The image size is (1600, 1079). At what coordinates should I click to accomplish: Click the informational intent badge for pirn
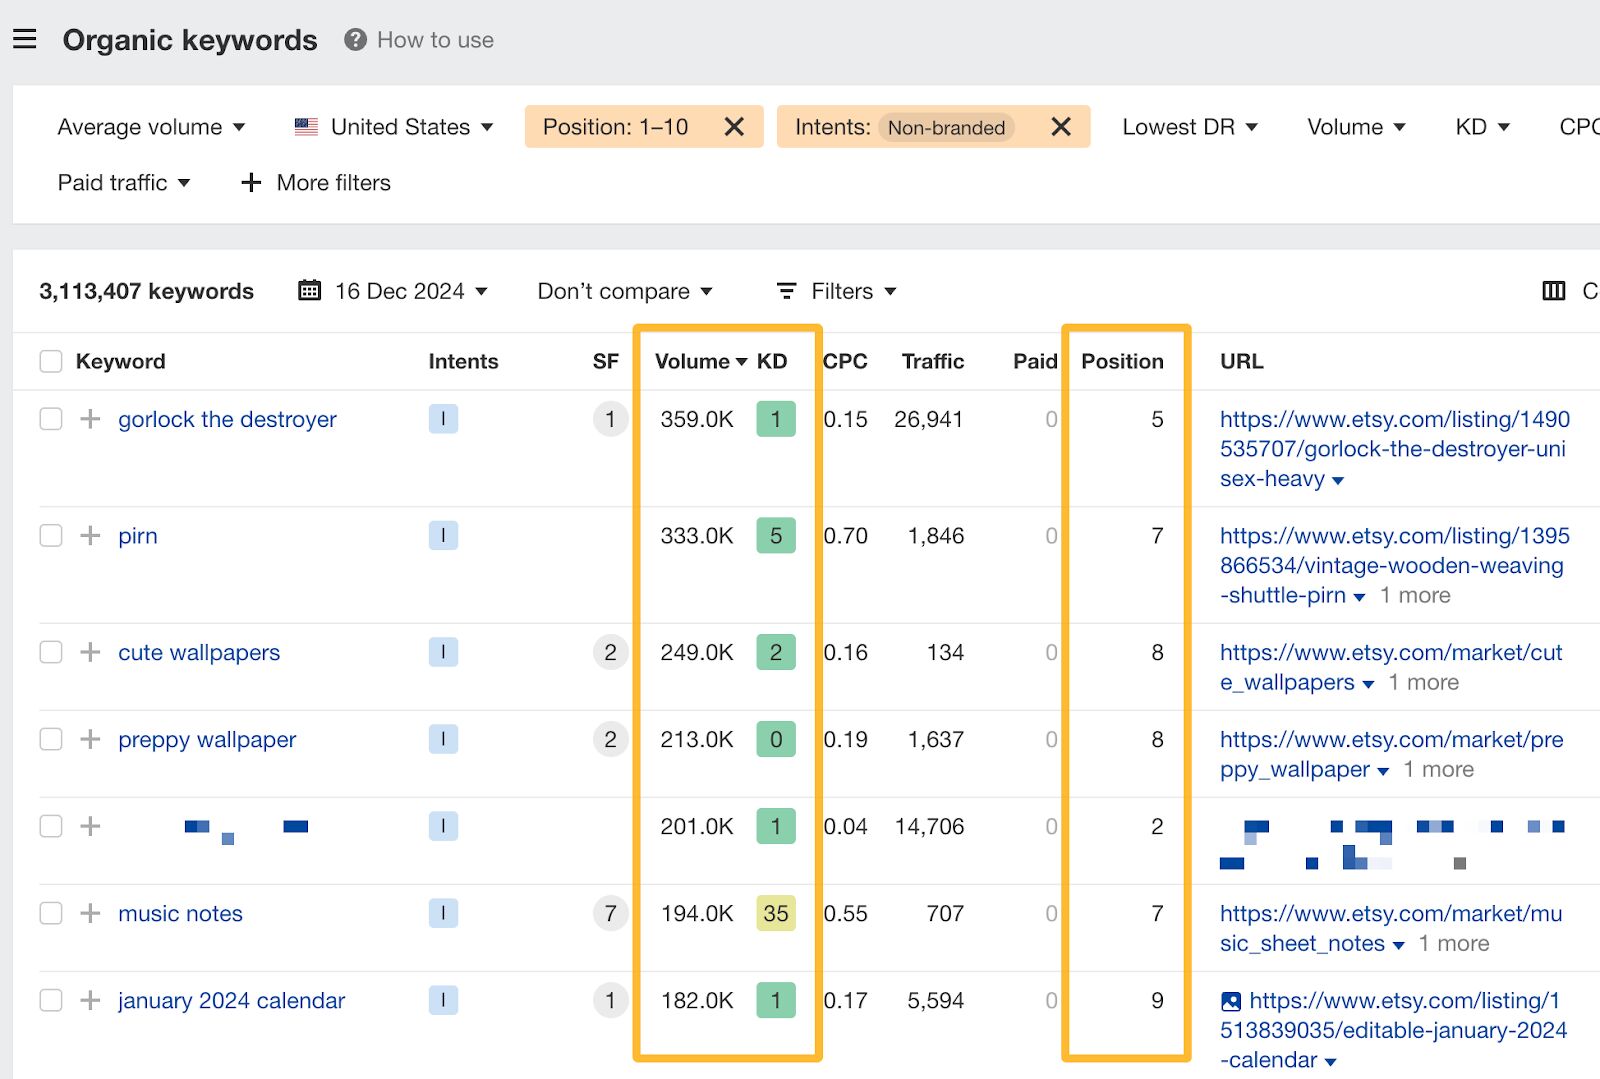443,535
